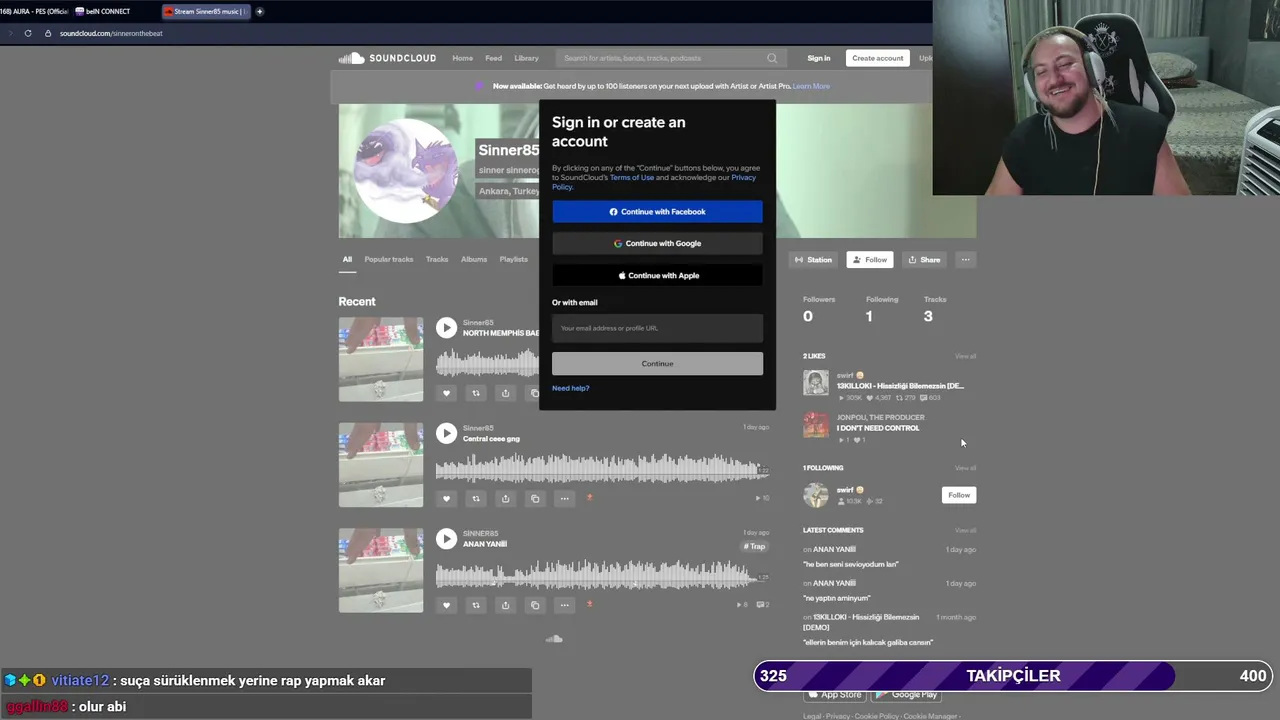Click download arrow on Central ceee gng
Image resolution: width=1280 pixels, height=720 pixels.
(589, 498)
